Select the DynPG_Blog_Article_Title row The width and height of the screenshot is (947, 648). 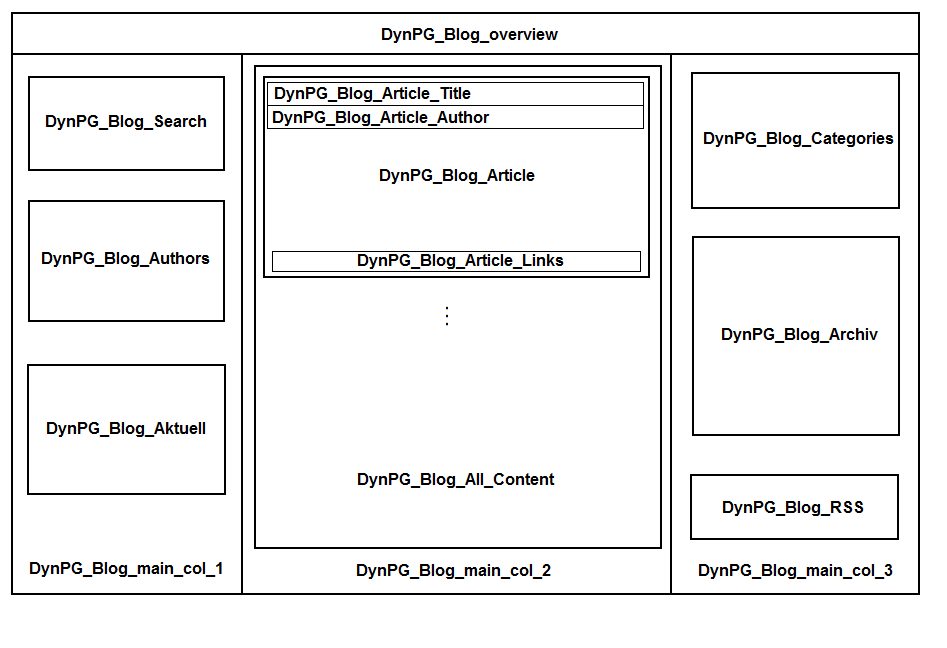tap(456, 94)
